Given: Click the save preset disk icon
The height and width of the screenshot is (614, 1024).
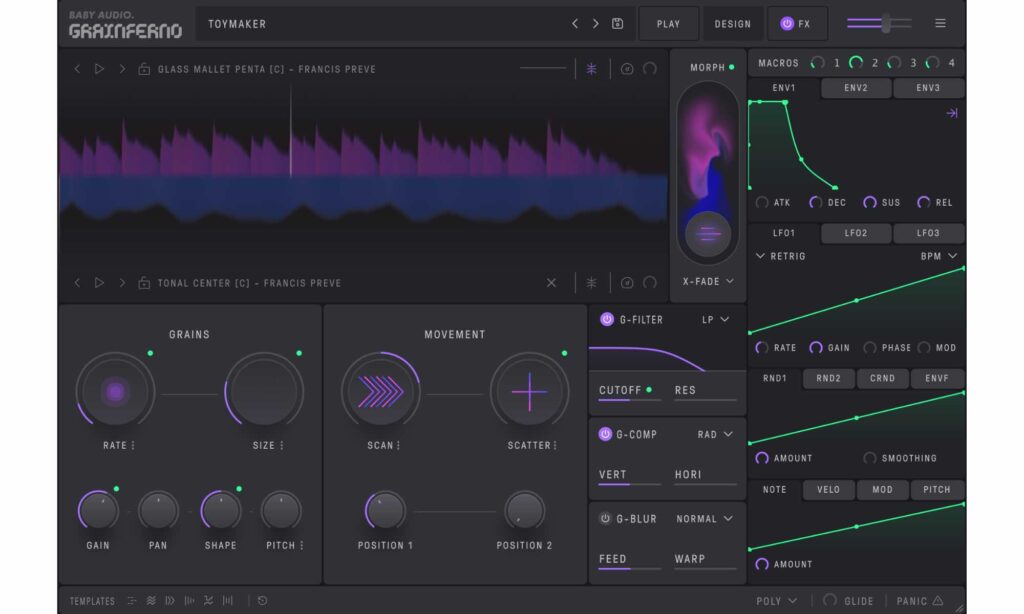Looking at the screenshot, I should pyautogui.click(x=615, y=23).
